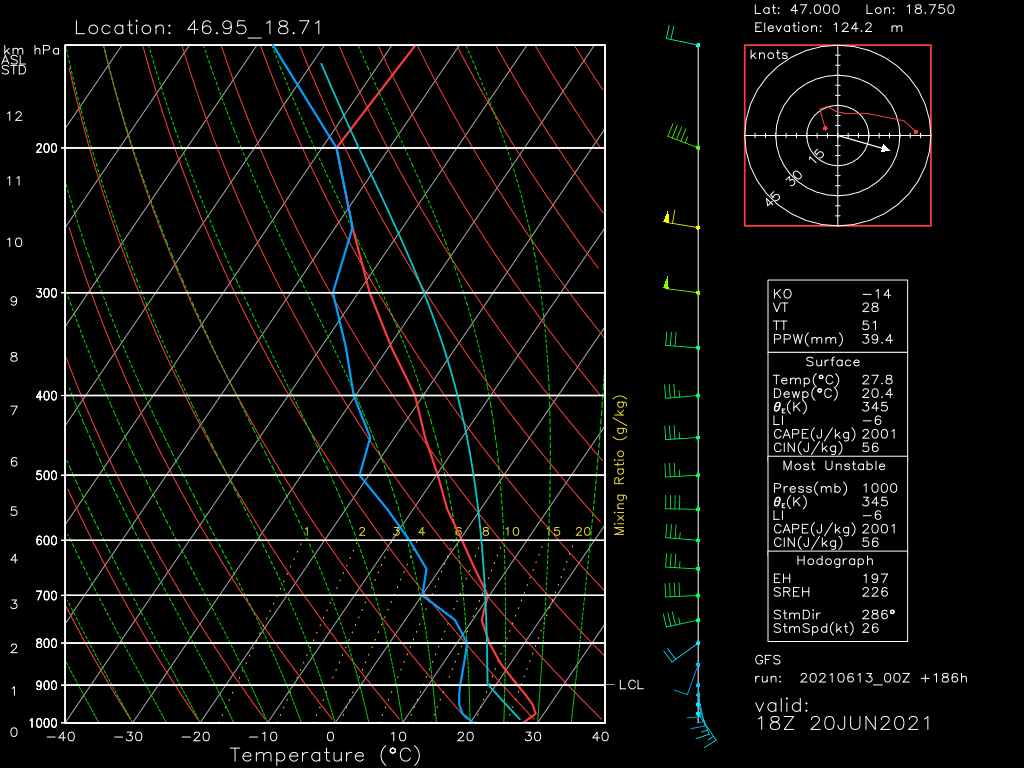1024x768 pixels.
Task: Select the LCL level marker
Action: pyautogui.click(x=631, y=685)
